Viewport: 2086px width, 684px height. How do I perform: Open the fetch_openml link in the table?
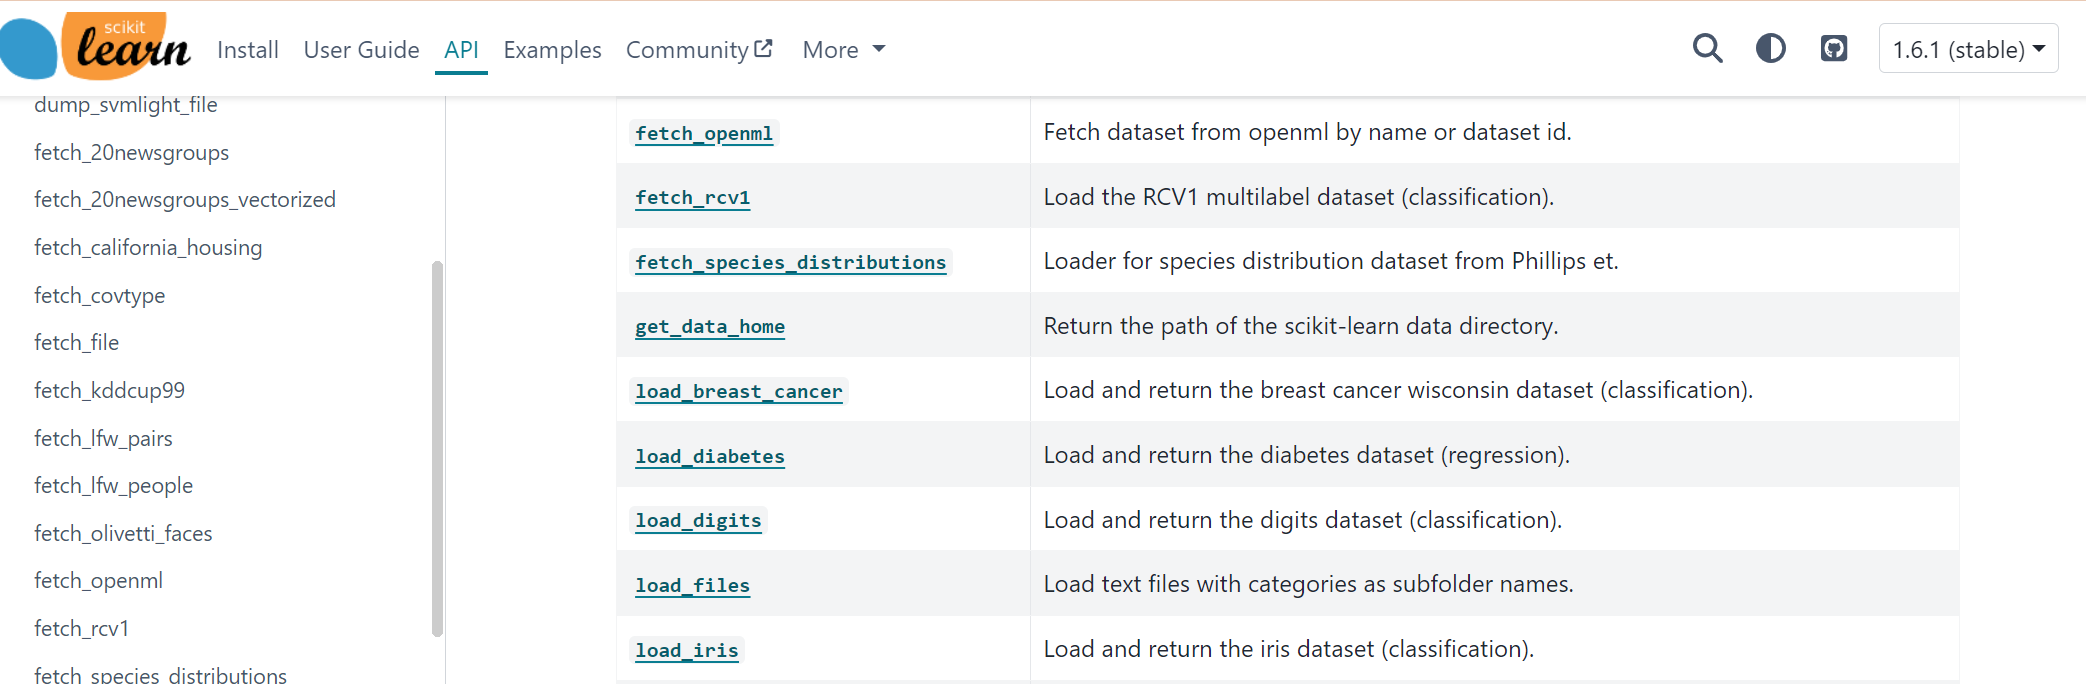coord(704,134)
